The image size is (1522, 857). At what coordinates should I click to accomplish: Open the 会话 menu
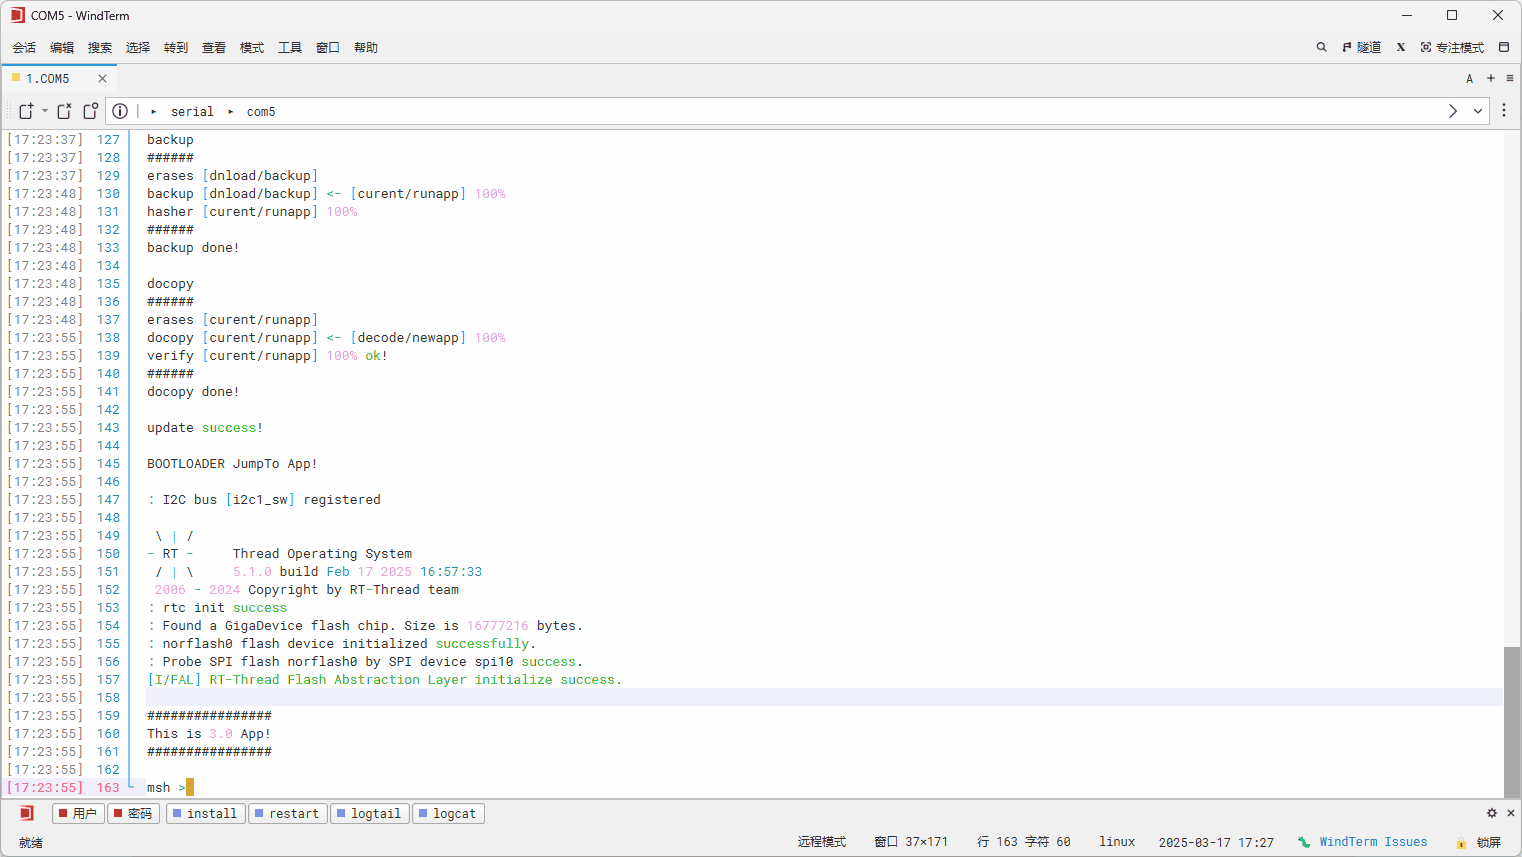coord(24,47)
